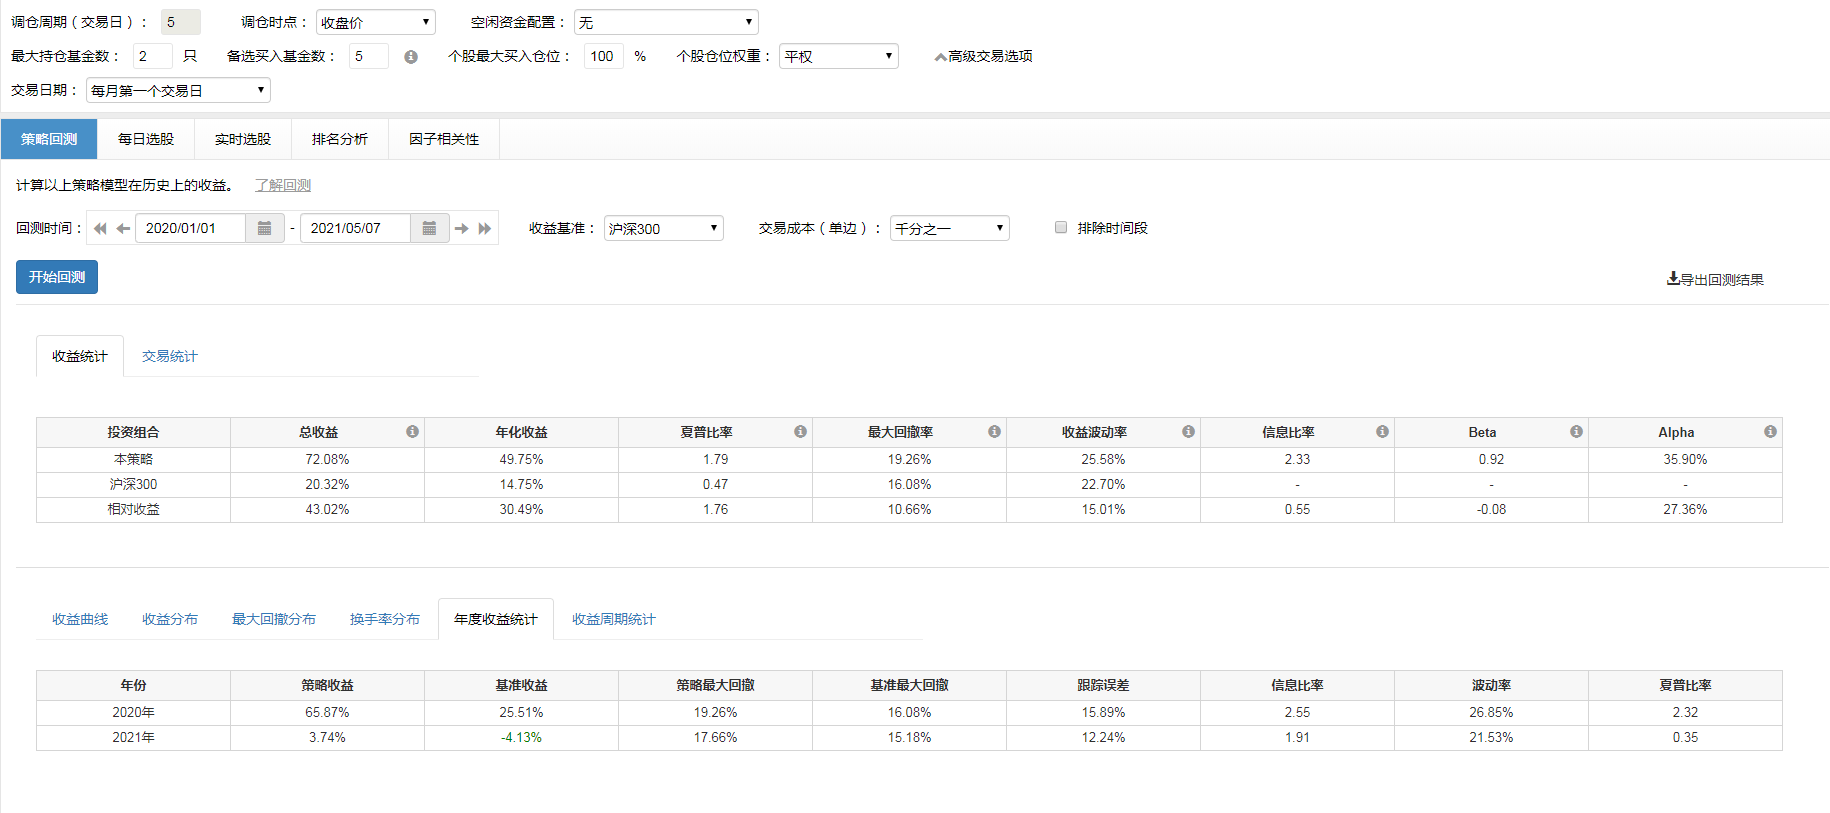Click the end date calendar icon
The height and width of the screenshot is (813, 1830).
point(429,228)
